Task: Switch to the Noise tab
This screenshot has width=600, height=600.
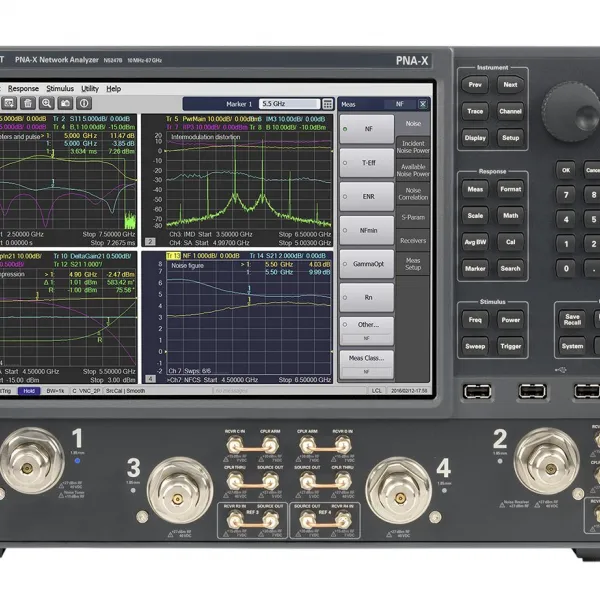Action: click(413, 124)
